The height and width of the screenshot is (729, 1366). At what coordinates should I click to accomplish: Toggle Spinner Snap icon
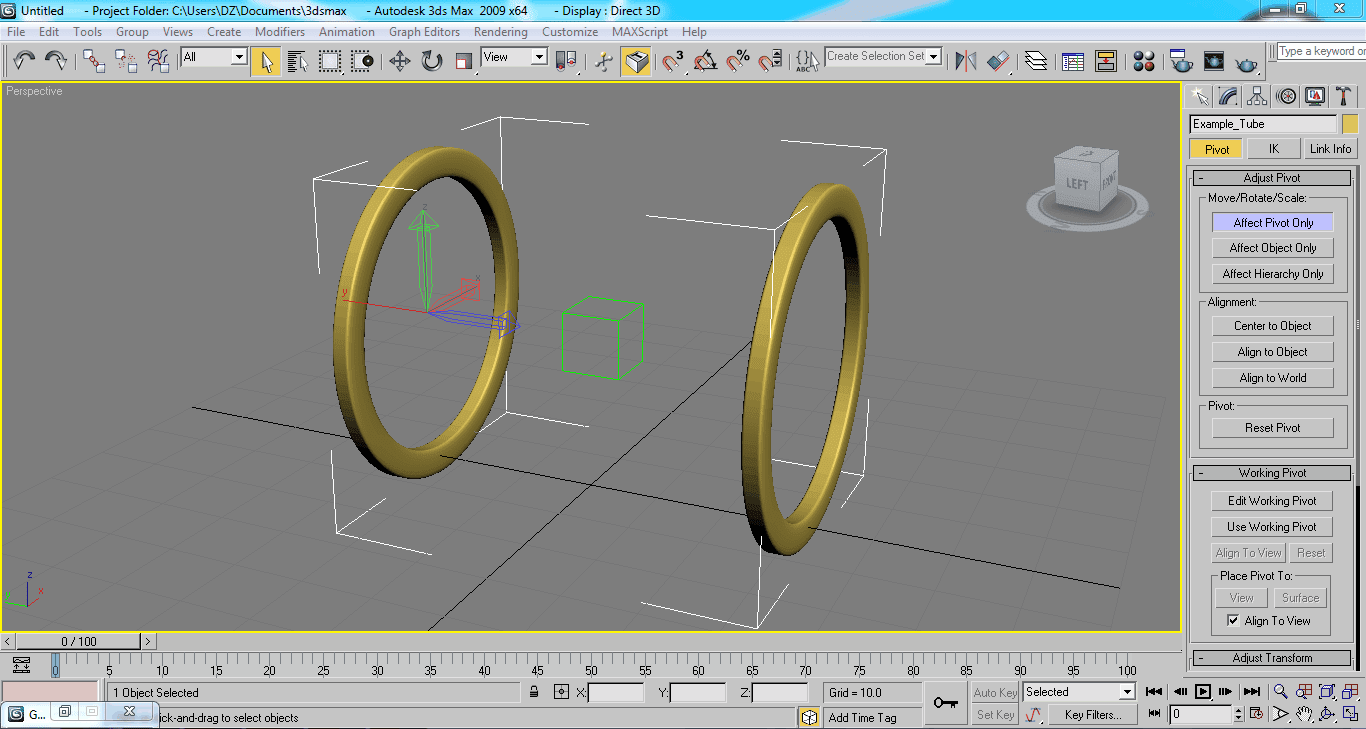coord(770,61)
